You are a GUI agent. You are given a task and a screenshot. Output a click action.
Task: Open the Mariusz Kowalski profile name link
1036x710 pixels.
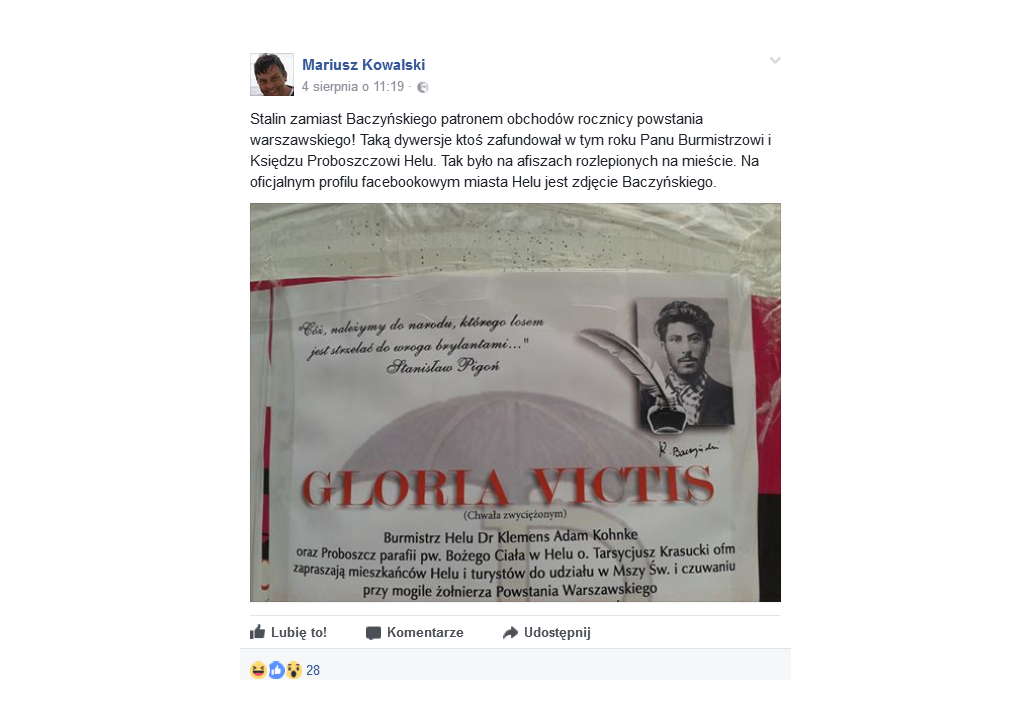pos(363,65)
